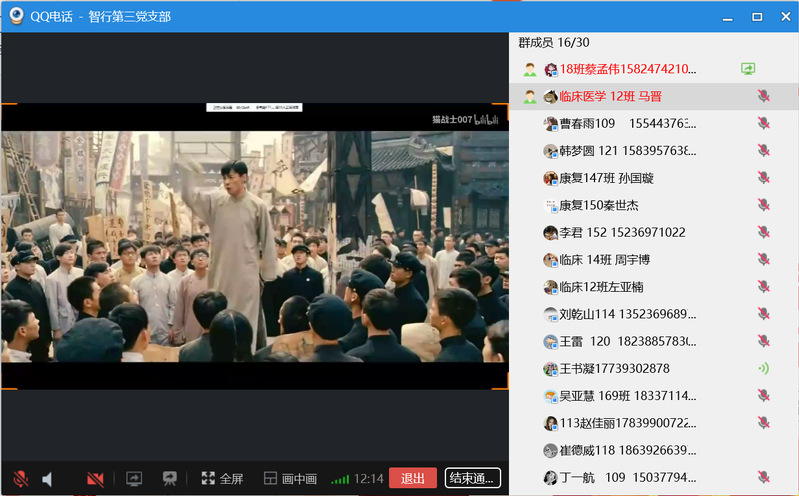Select member 曹春雨109 in member list

654,123
